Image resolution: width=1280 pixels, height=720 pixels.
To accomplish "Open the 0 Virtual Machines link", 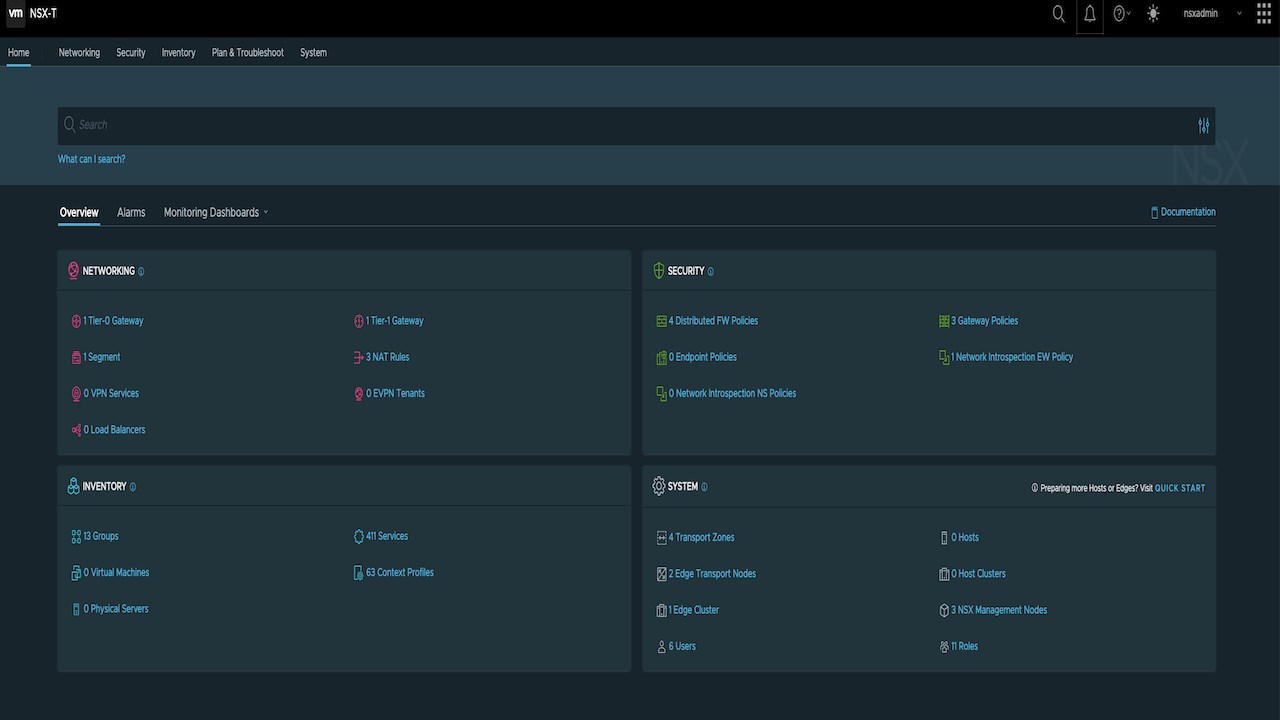I will coord(116,573).
